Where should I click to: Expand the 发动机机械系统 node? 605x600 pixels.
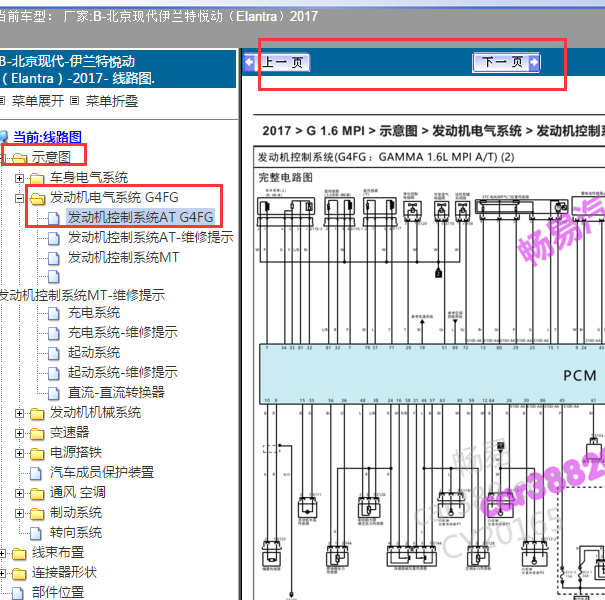point(19,414)
